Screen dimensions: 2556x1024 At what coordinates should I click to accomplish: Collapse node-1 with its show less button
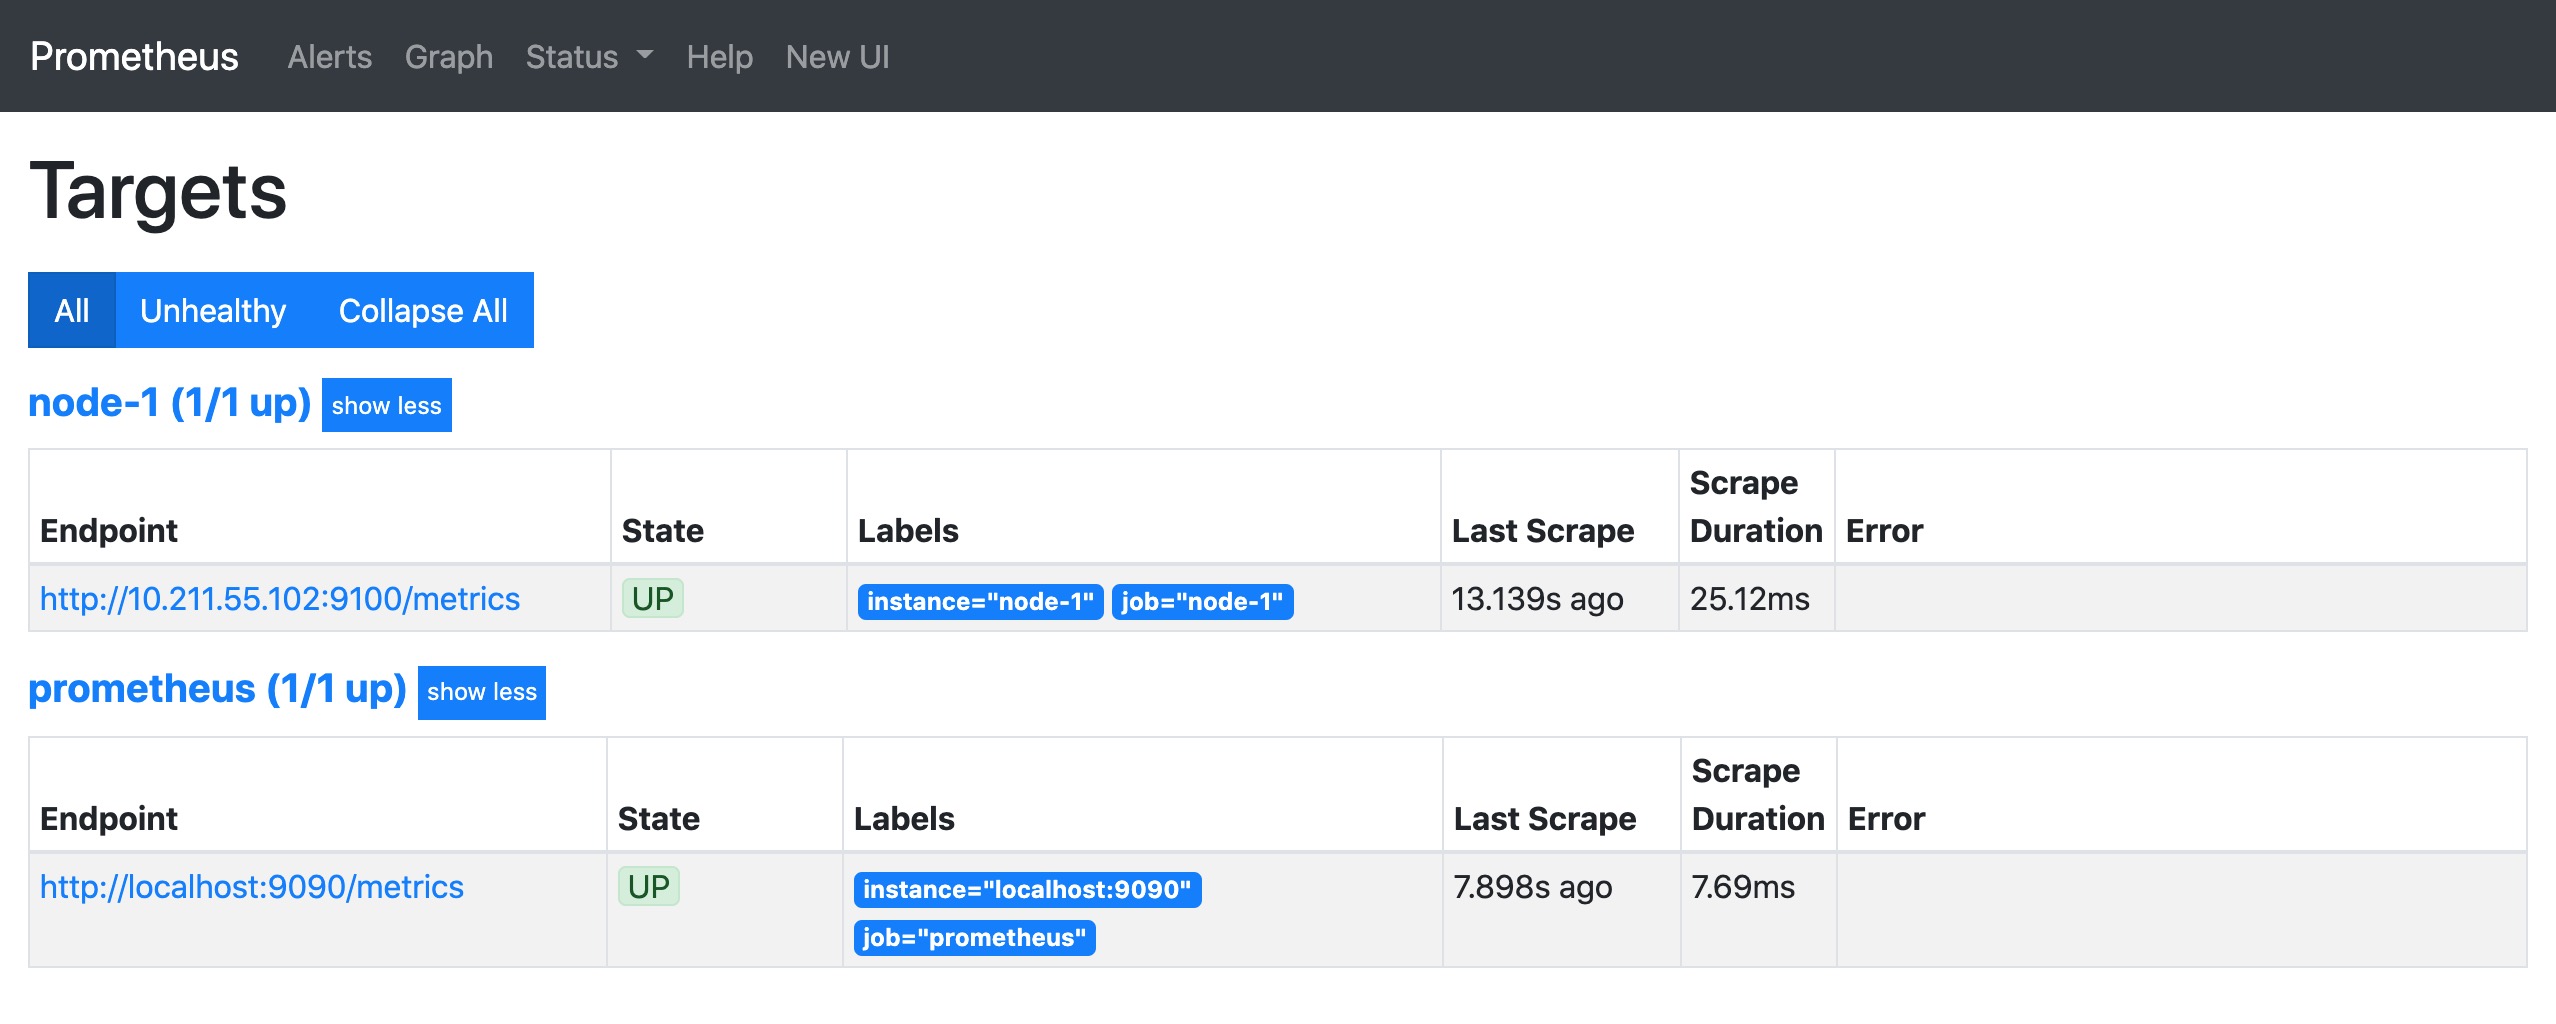[387, 405]
